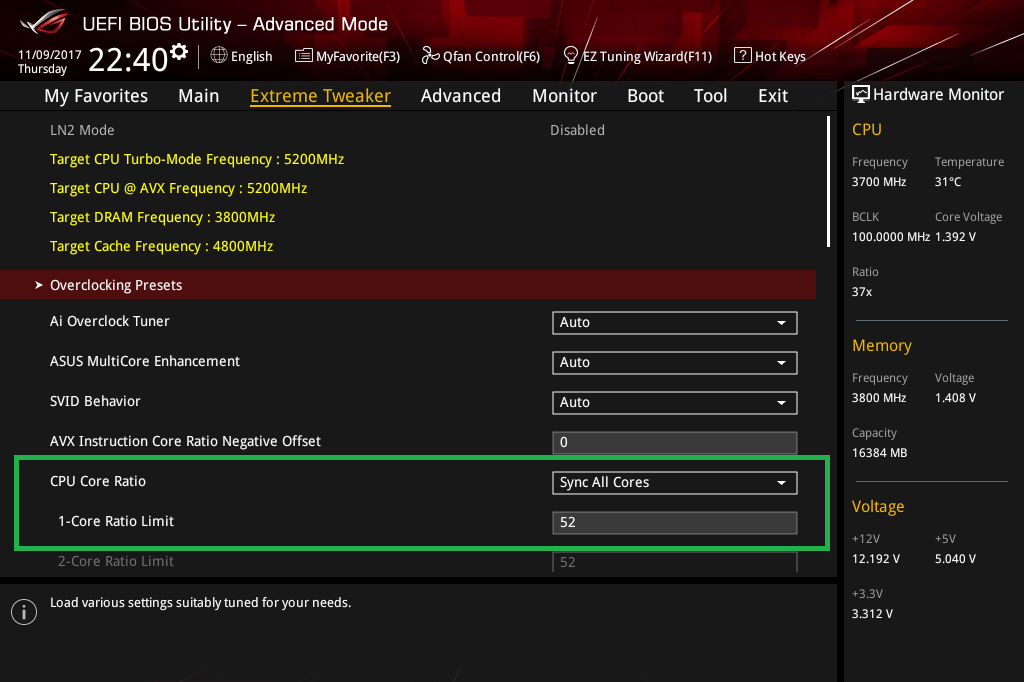Select the SVID Behavior label

point(95,401)
